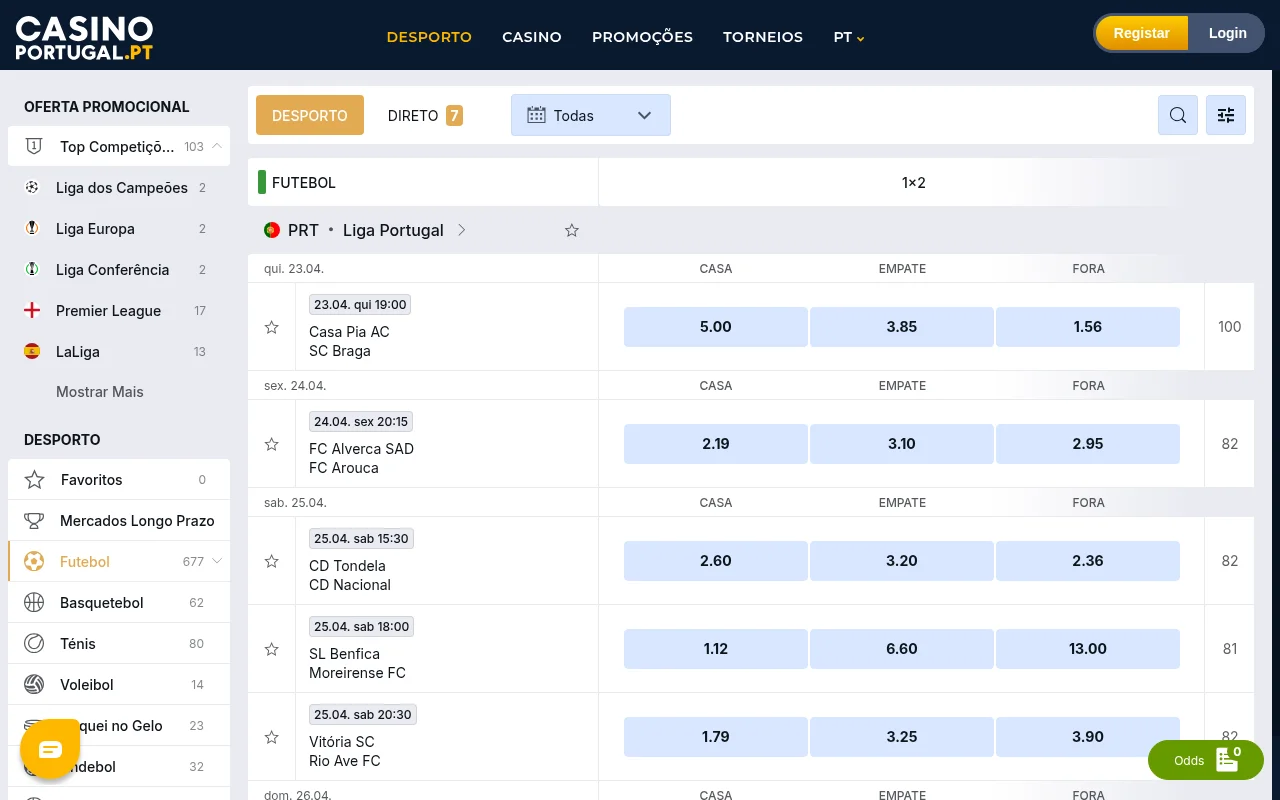Click the Casino Portugal logo

pyautogui.click(x=84, y=38)
